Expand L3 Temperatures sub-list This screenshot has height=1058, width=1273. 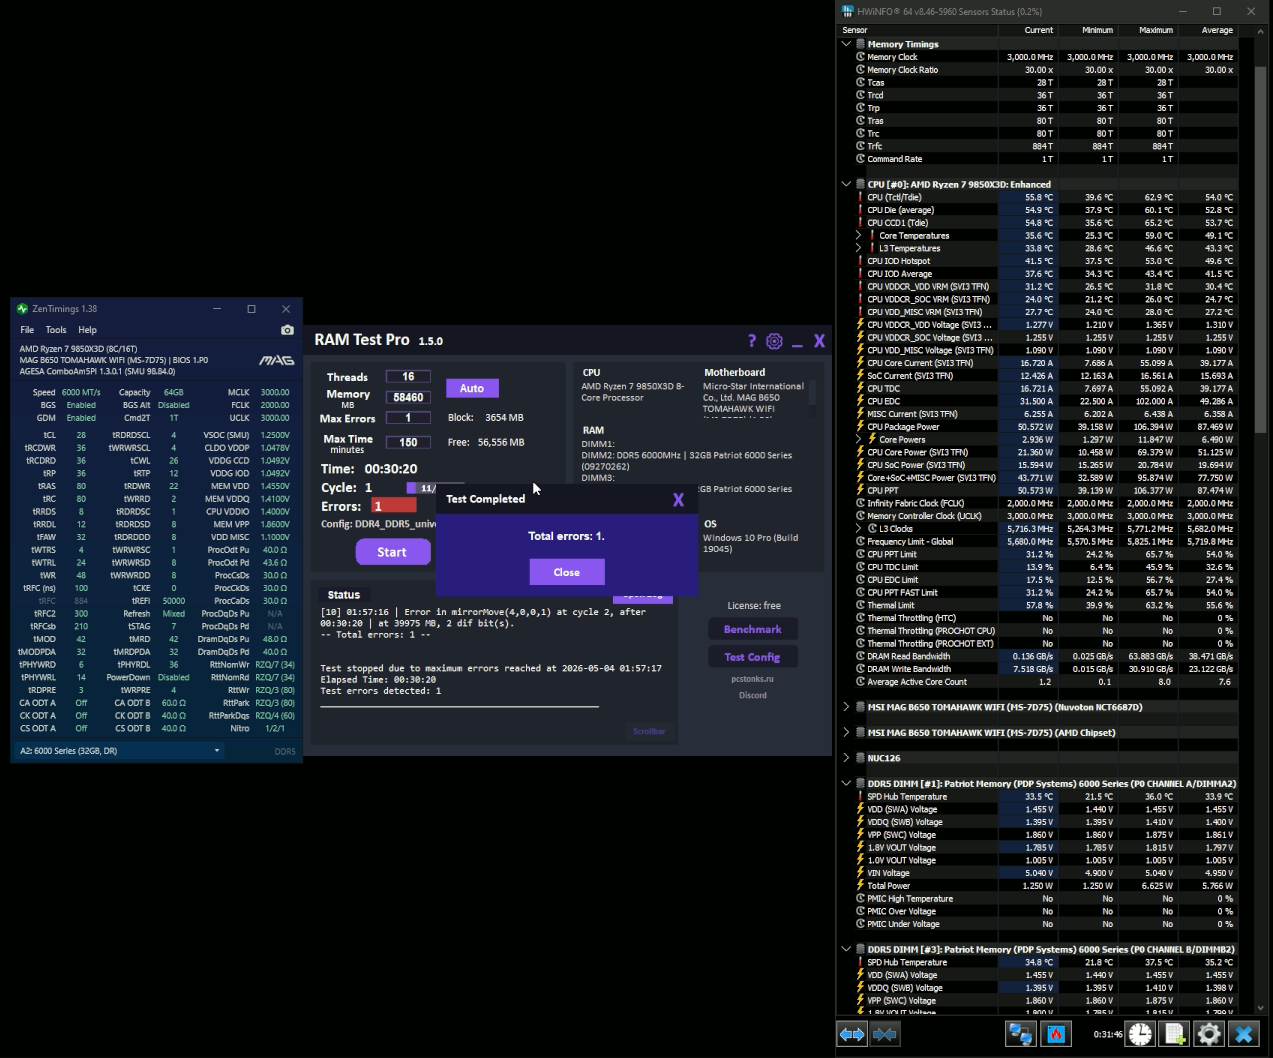(859, 248)
